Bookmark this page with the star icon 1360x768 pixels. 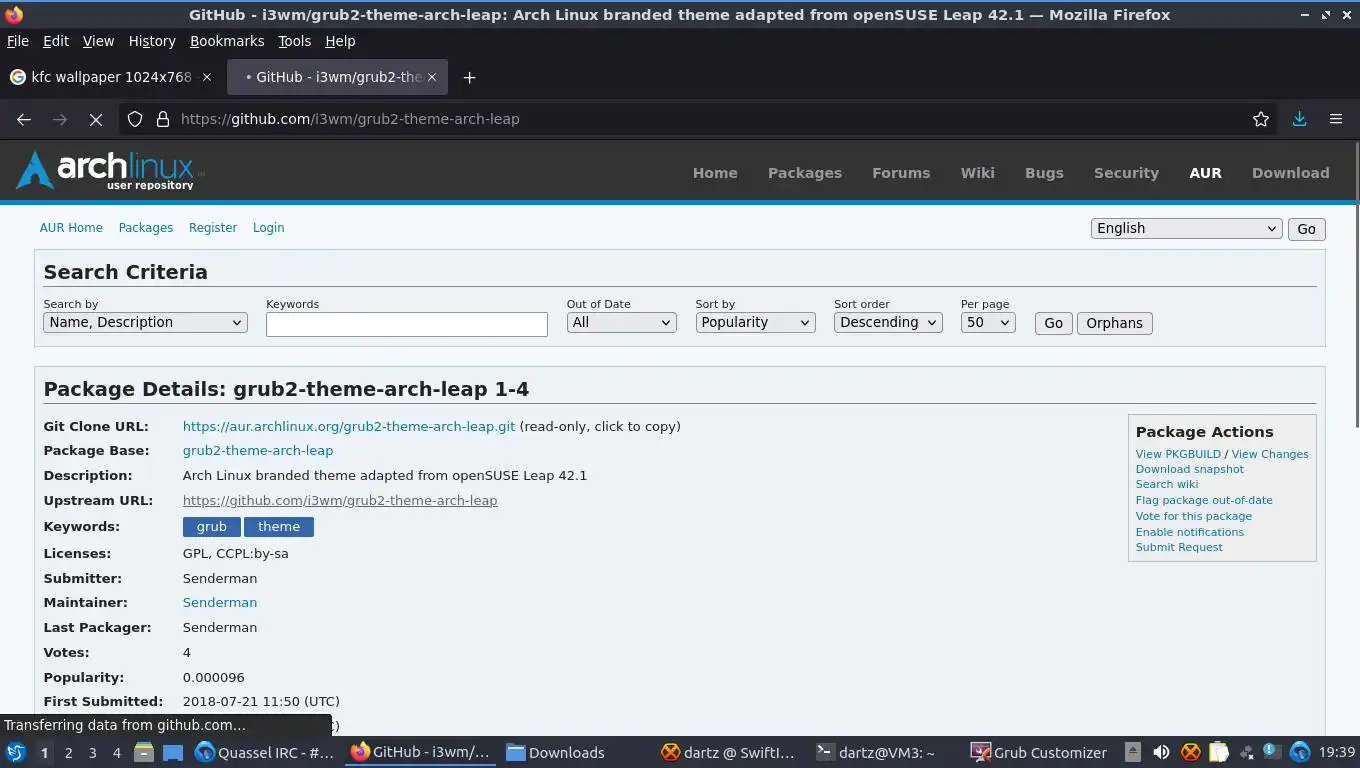point(1261,119)
